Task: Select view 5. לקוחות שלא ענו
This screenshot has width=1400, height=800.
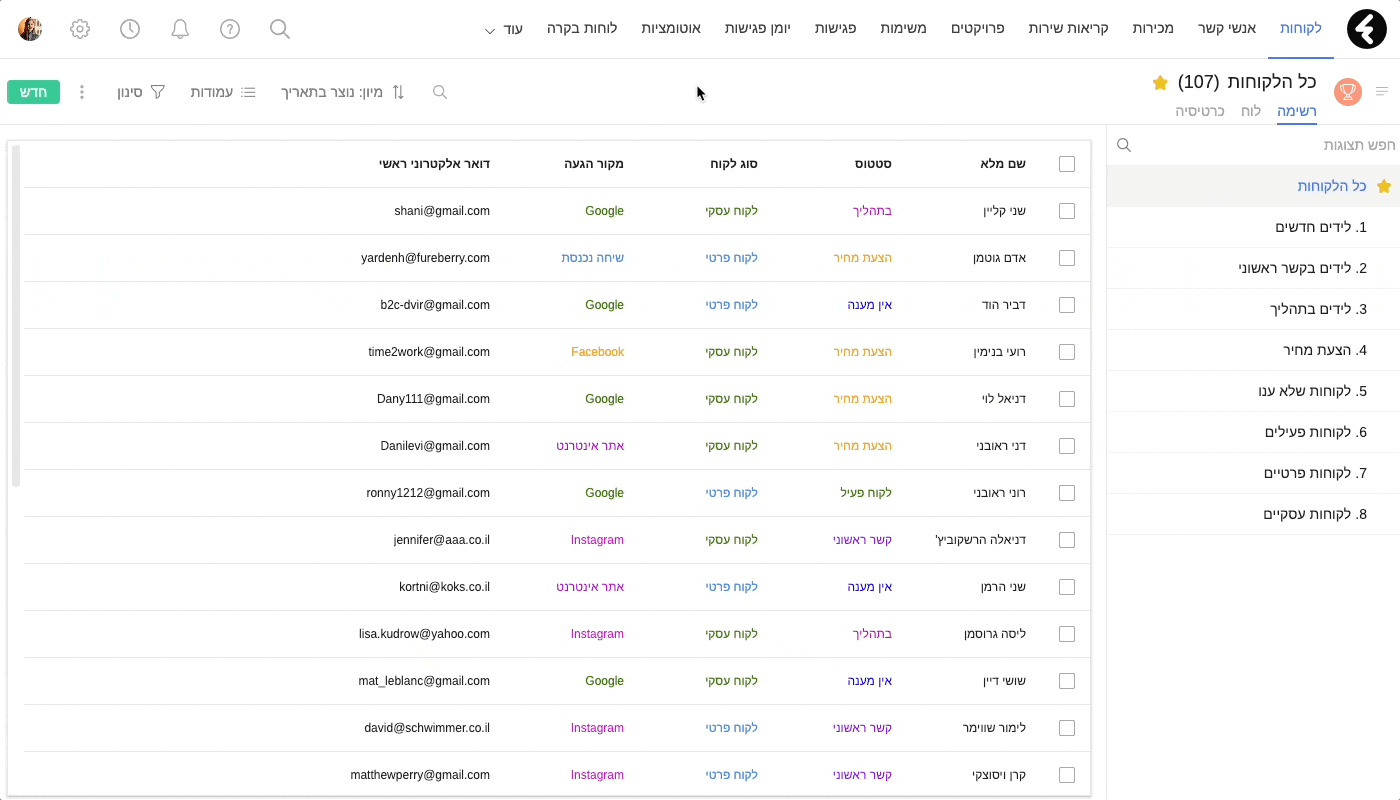Action: (1253, 391)
